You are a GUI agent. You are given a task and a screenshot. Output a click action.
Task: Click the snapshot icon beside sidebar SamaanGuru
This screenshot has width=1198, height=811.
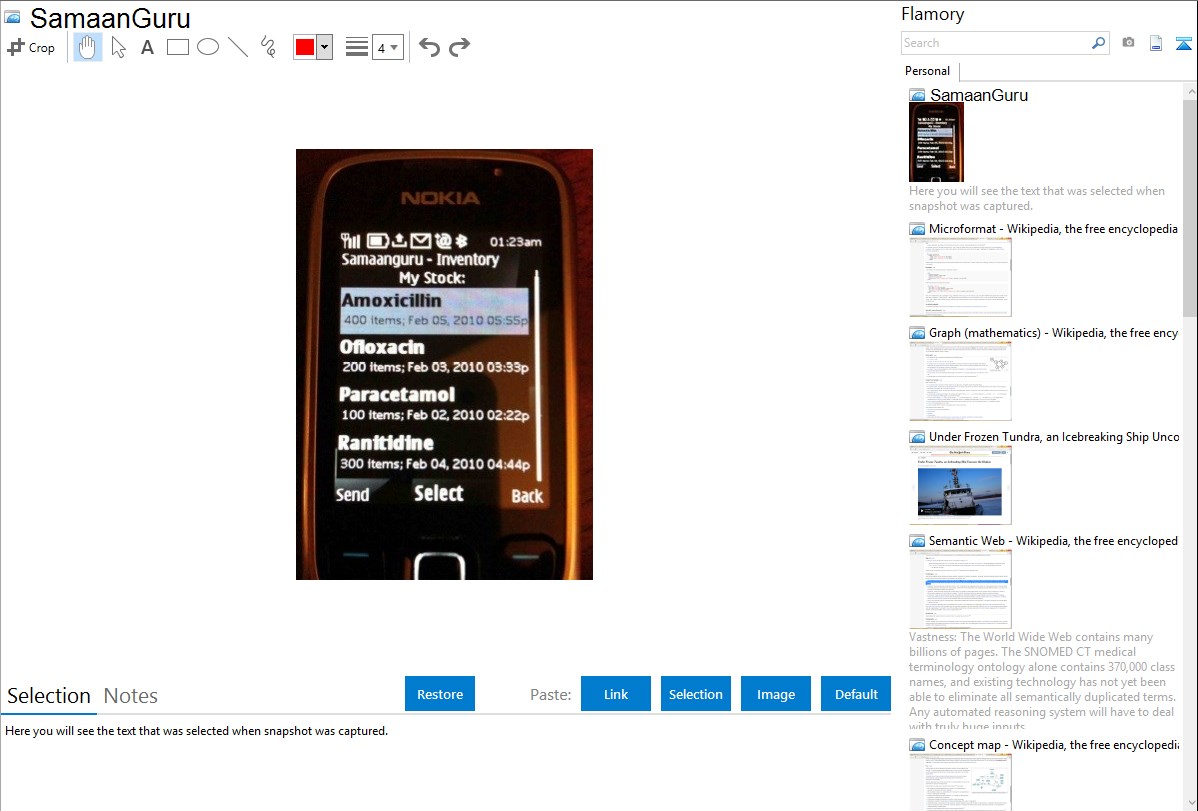[917, 96]
